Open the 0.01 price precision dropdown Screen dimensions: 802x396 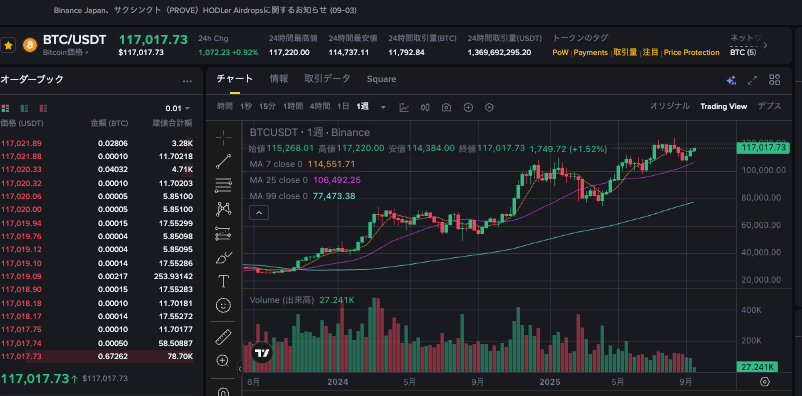tap(177, 108)
